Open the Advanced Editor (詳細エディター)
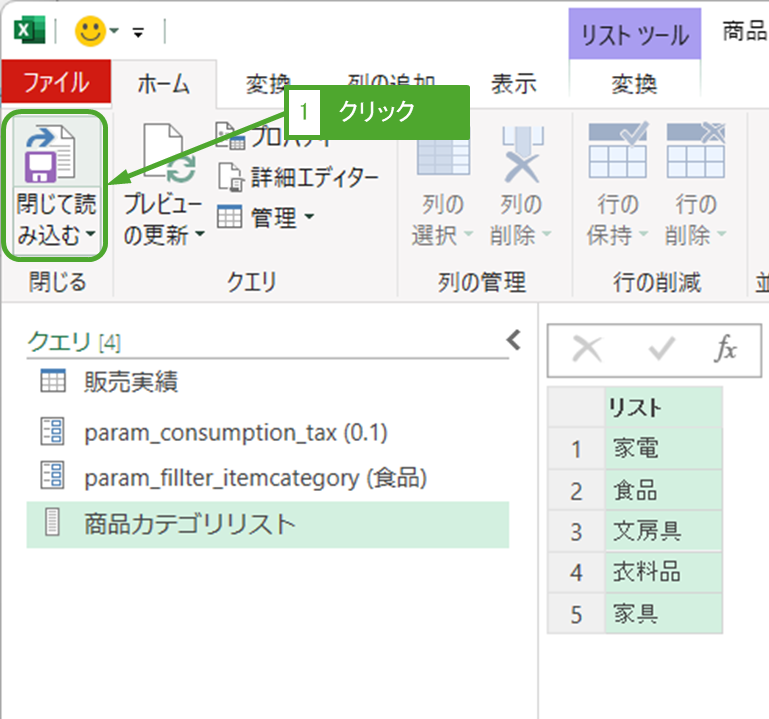 coord(300,178)
